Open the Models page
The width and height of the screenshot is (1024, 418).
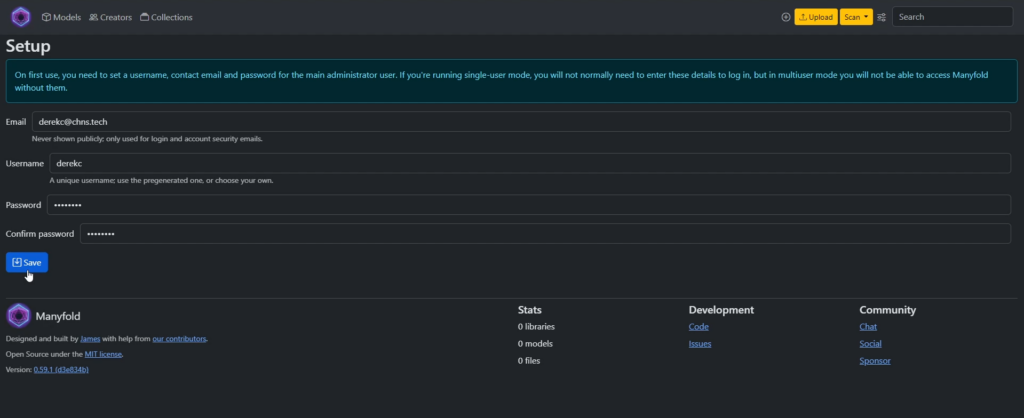(61, 17)
